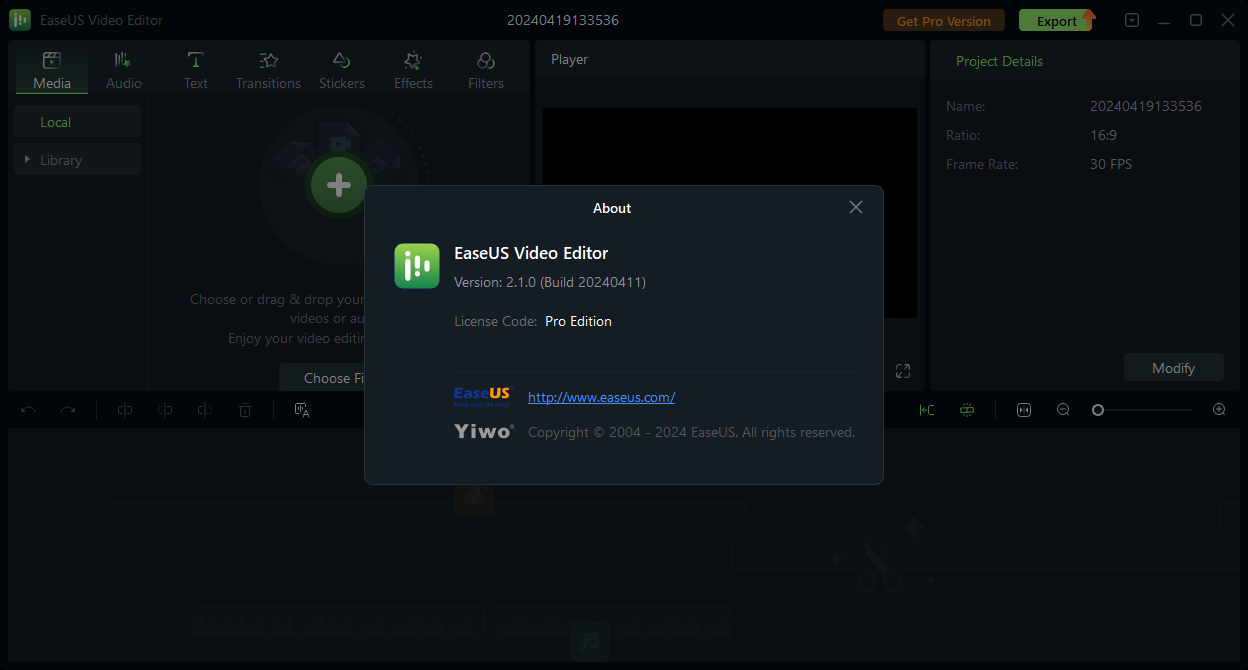Open the Effects tab
1248x670 pixels.
[x=413, y=70]
